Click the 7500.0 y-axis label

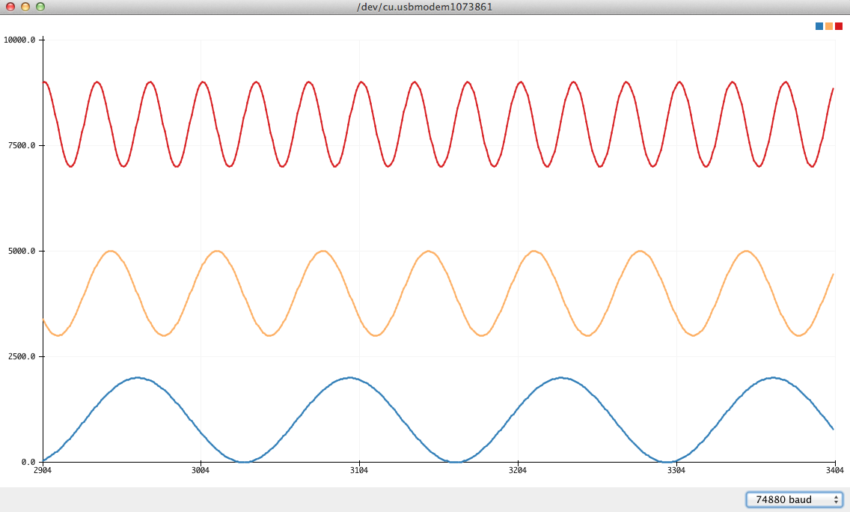point(22,145)
